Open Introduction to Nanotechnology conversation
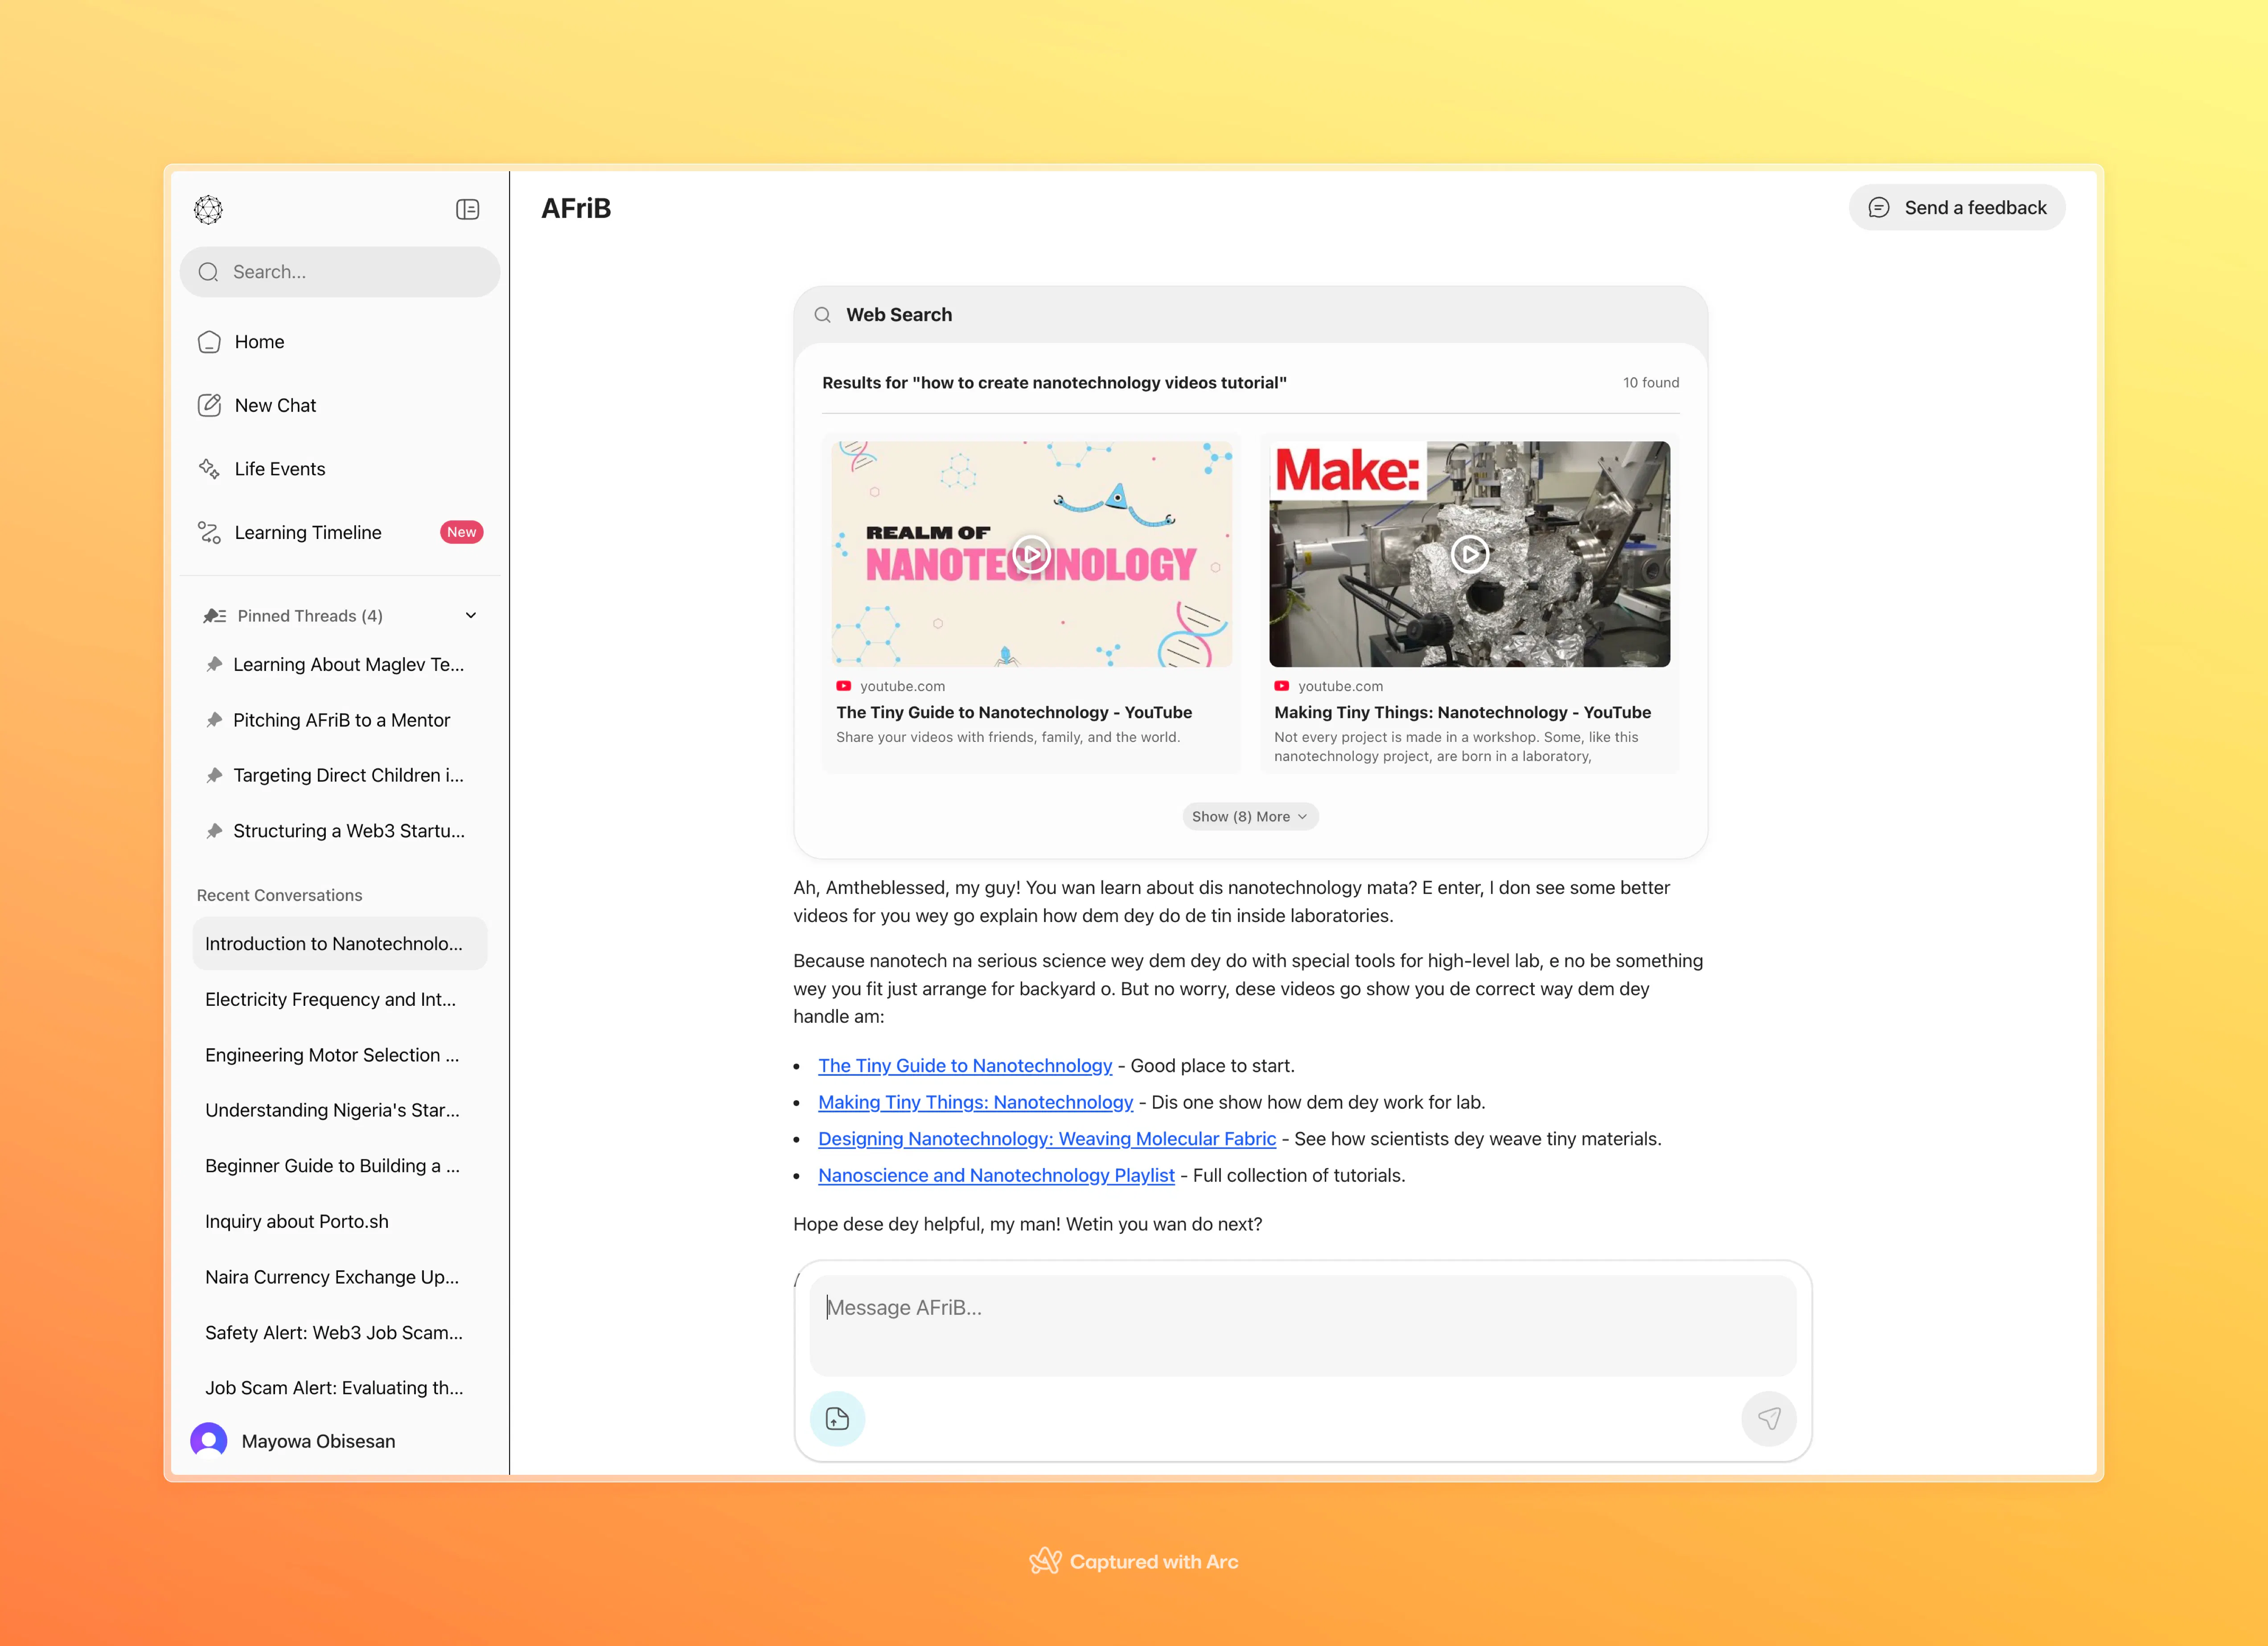 (340, 944)
